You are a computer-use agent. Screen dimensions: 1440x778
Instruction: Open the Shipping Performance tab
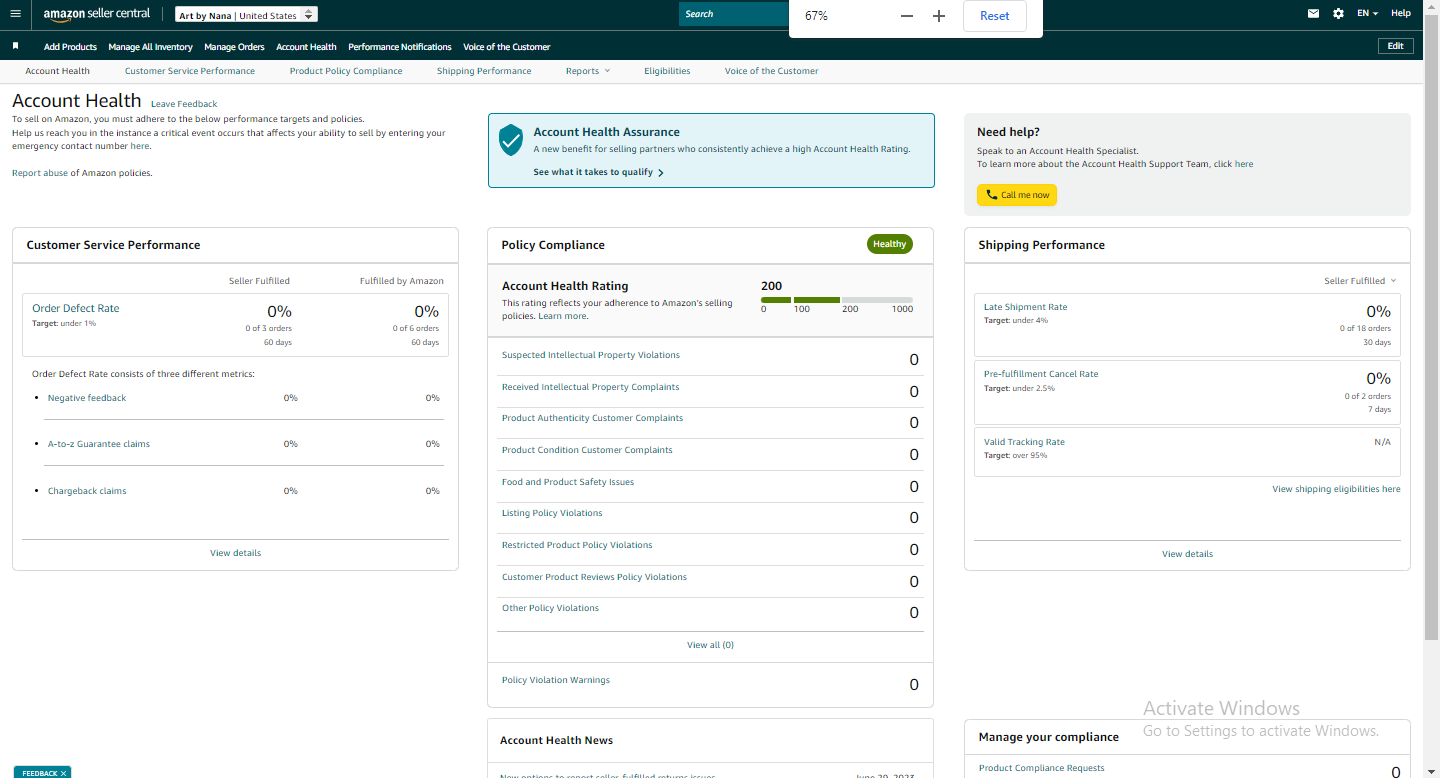tap(484, 71)
